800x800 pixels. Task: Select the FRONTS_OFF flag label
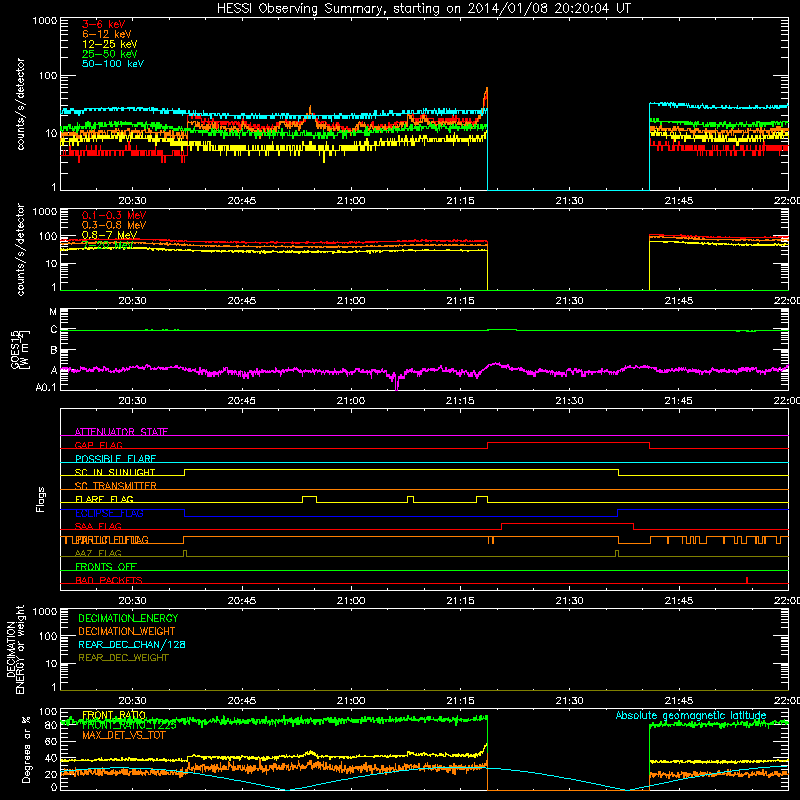point(106,567)
